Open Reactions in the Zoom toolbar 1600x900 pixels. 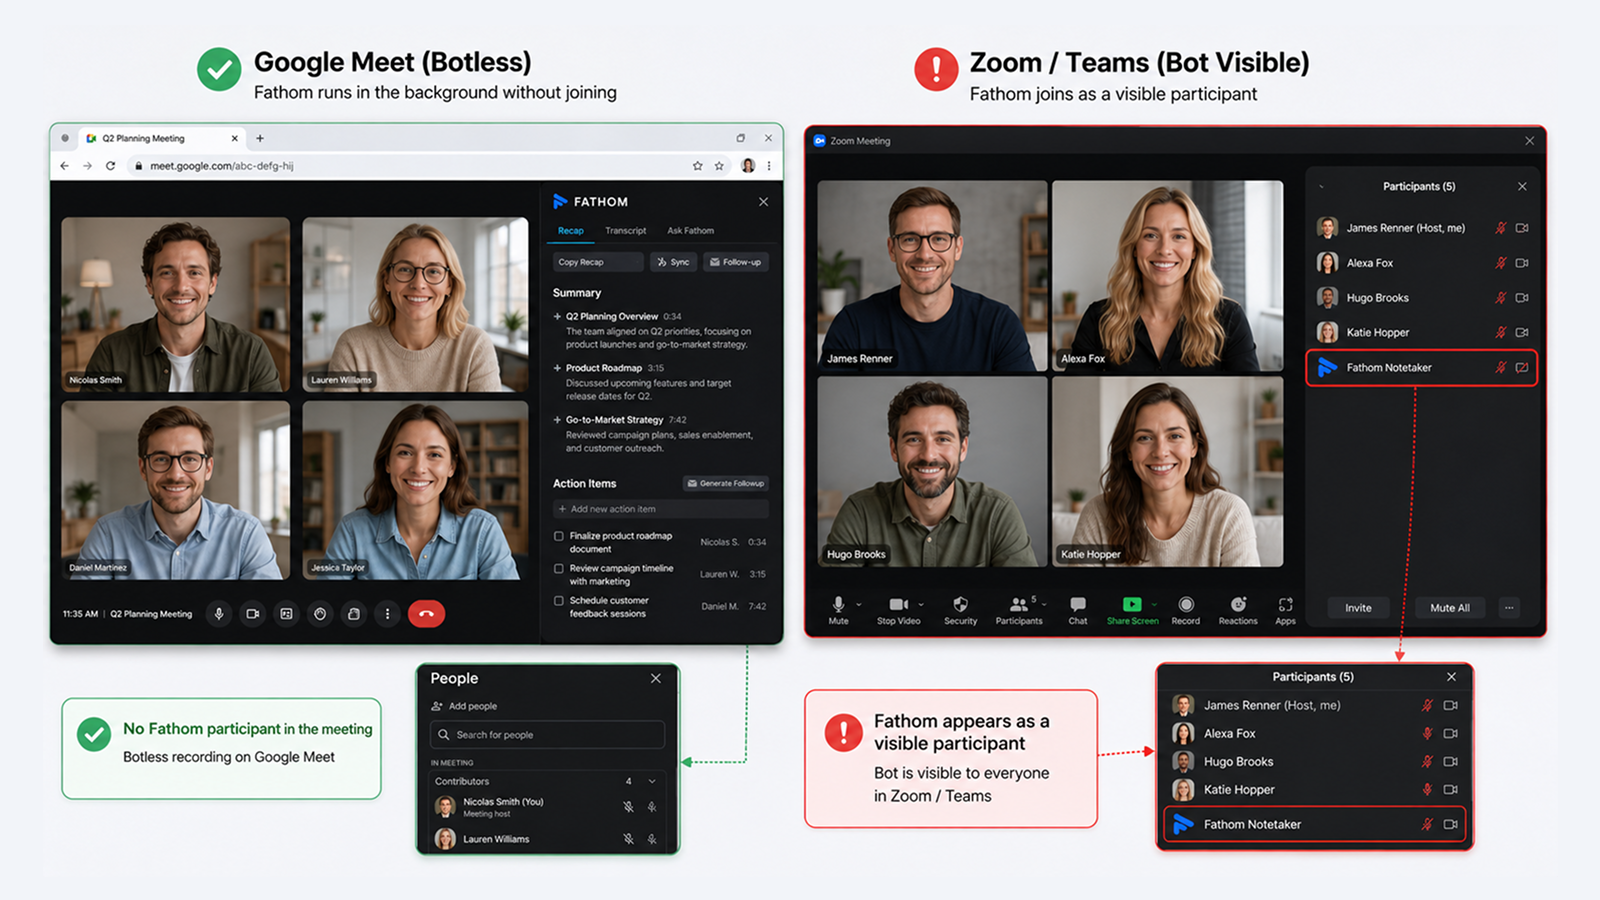(1238, 609)
